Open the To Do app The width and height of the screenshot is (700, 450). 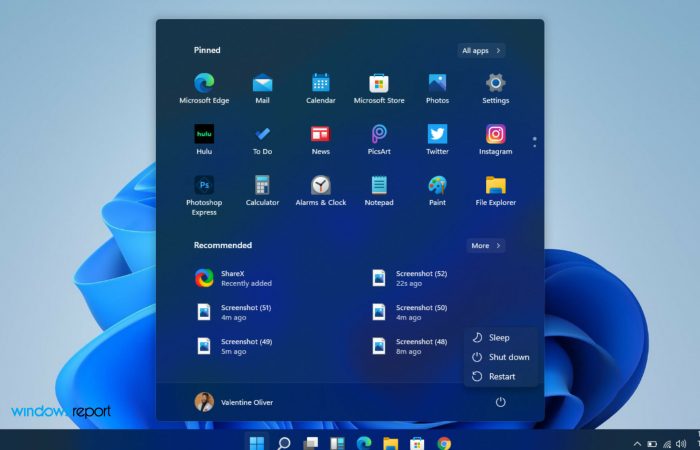coord(262,140)
